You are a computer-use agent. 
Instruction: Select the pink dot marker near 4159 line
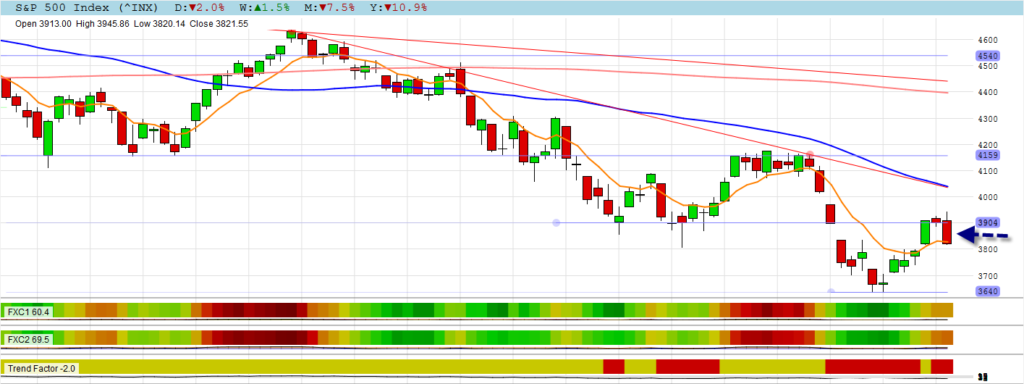pos(810,155)
